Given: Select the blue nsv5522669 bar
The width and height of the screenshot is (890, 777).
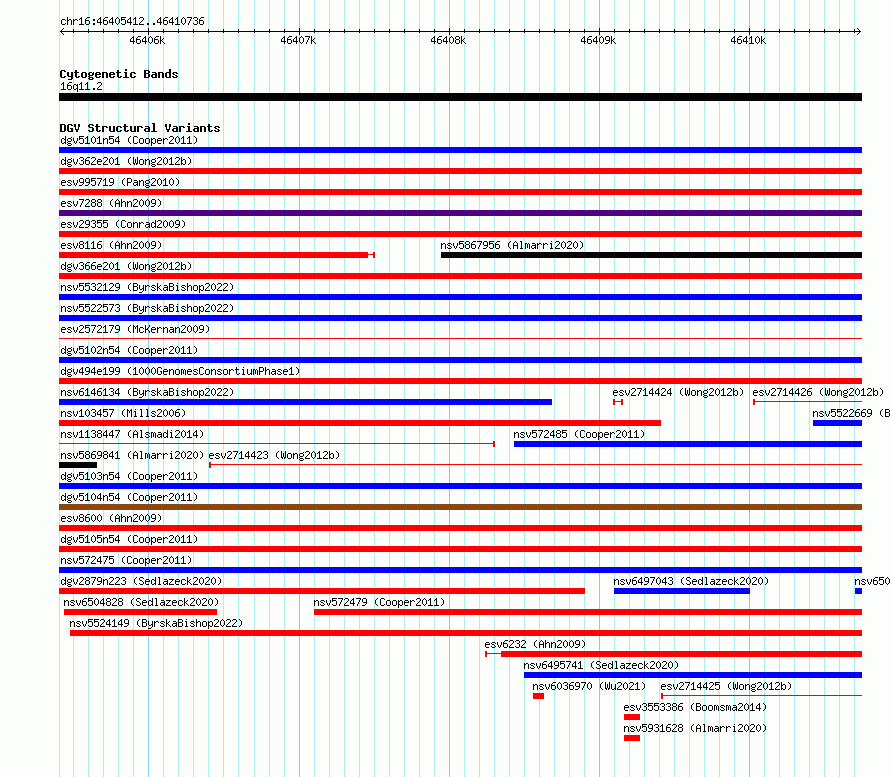Looking at the screenshot, I should coord(837,423).
